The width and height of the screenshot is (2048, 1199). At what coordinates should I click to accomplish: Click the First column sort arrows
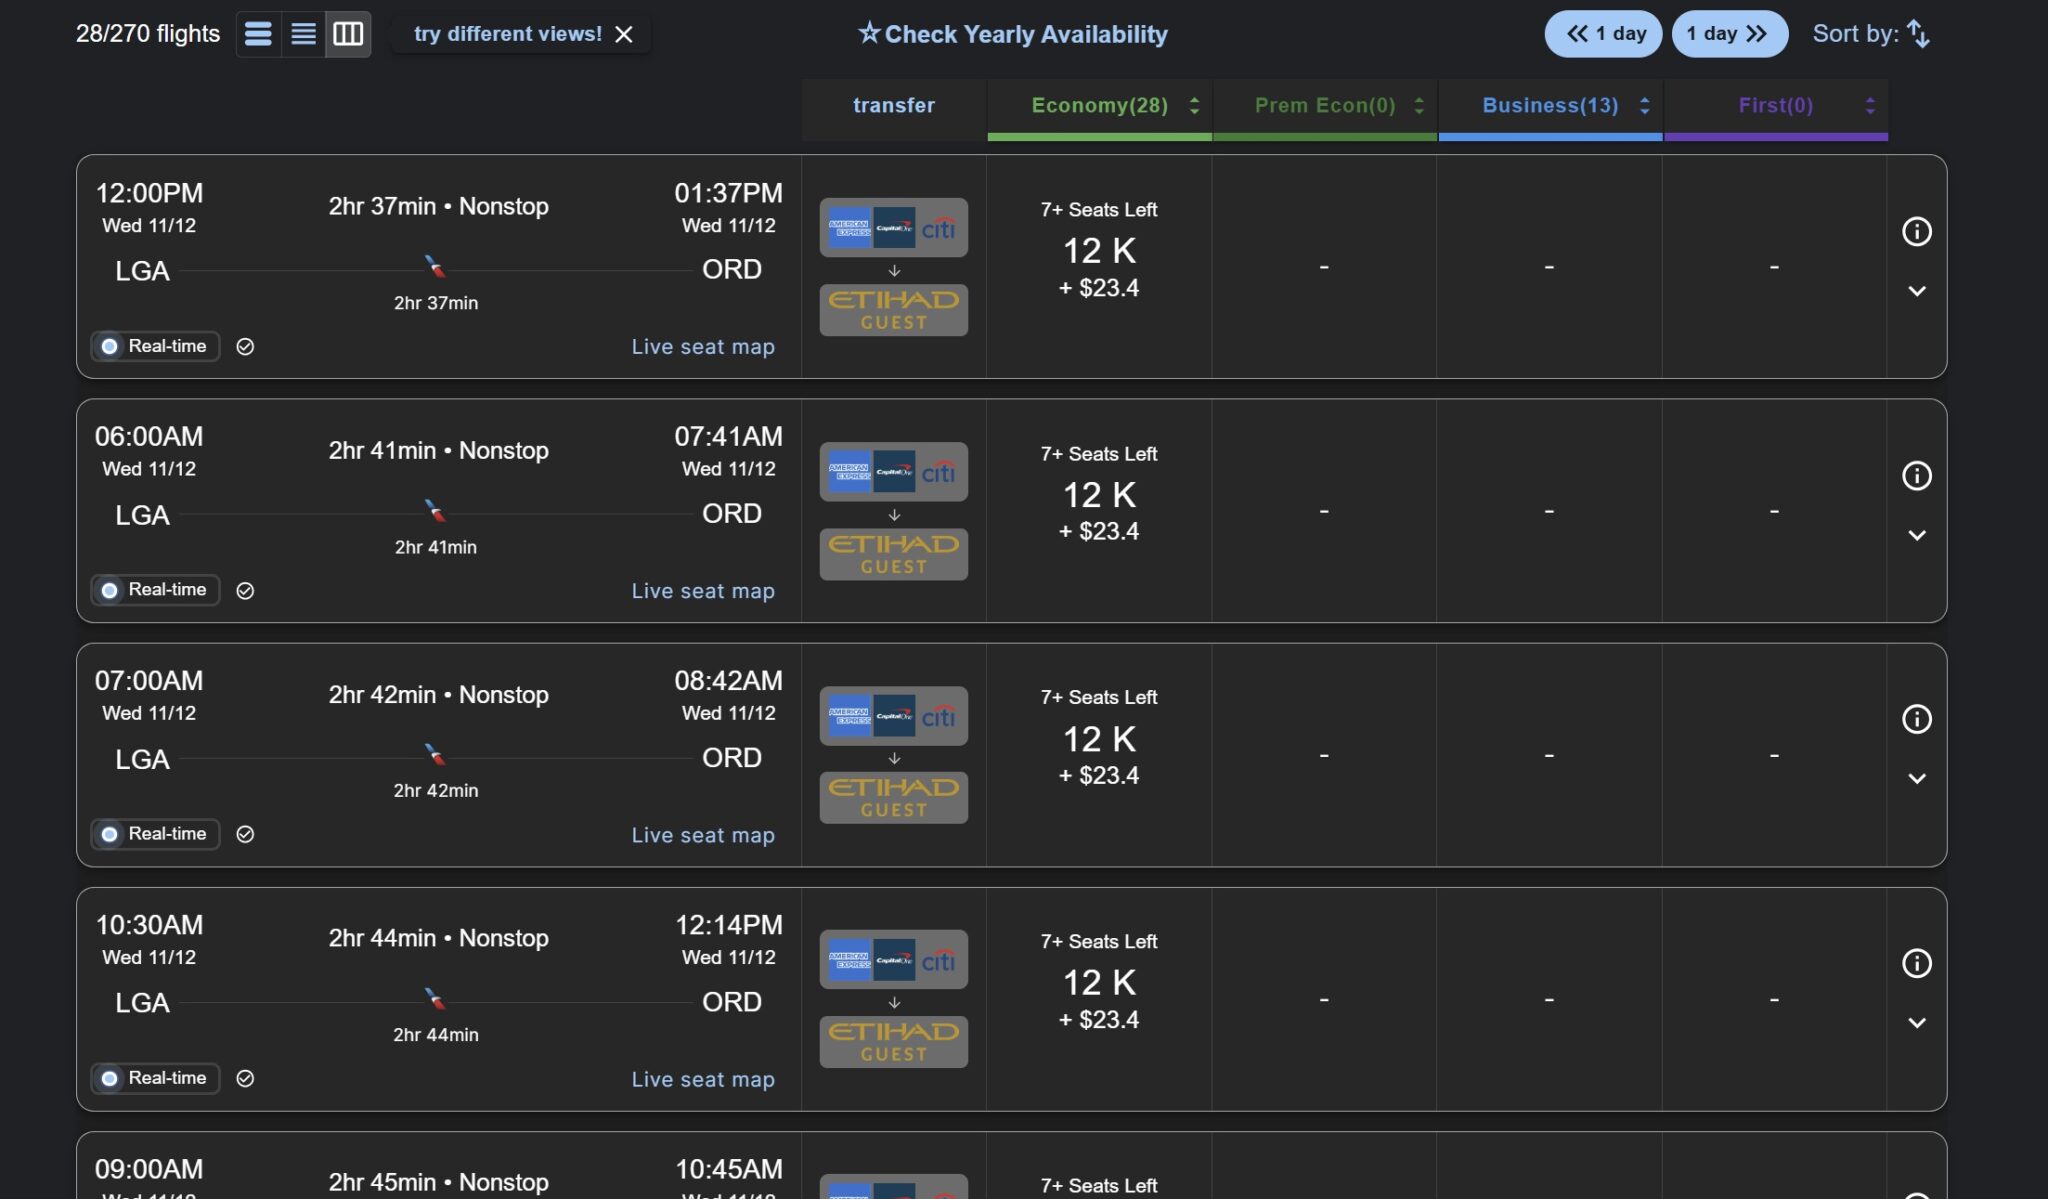(1870, 106)
